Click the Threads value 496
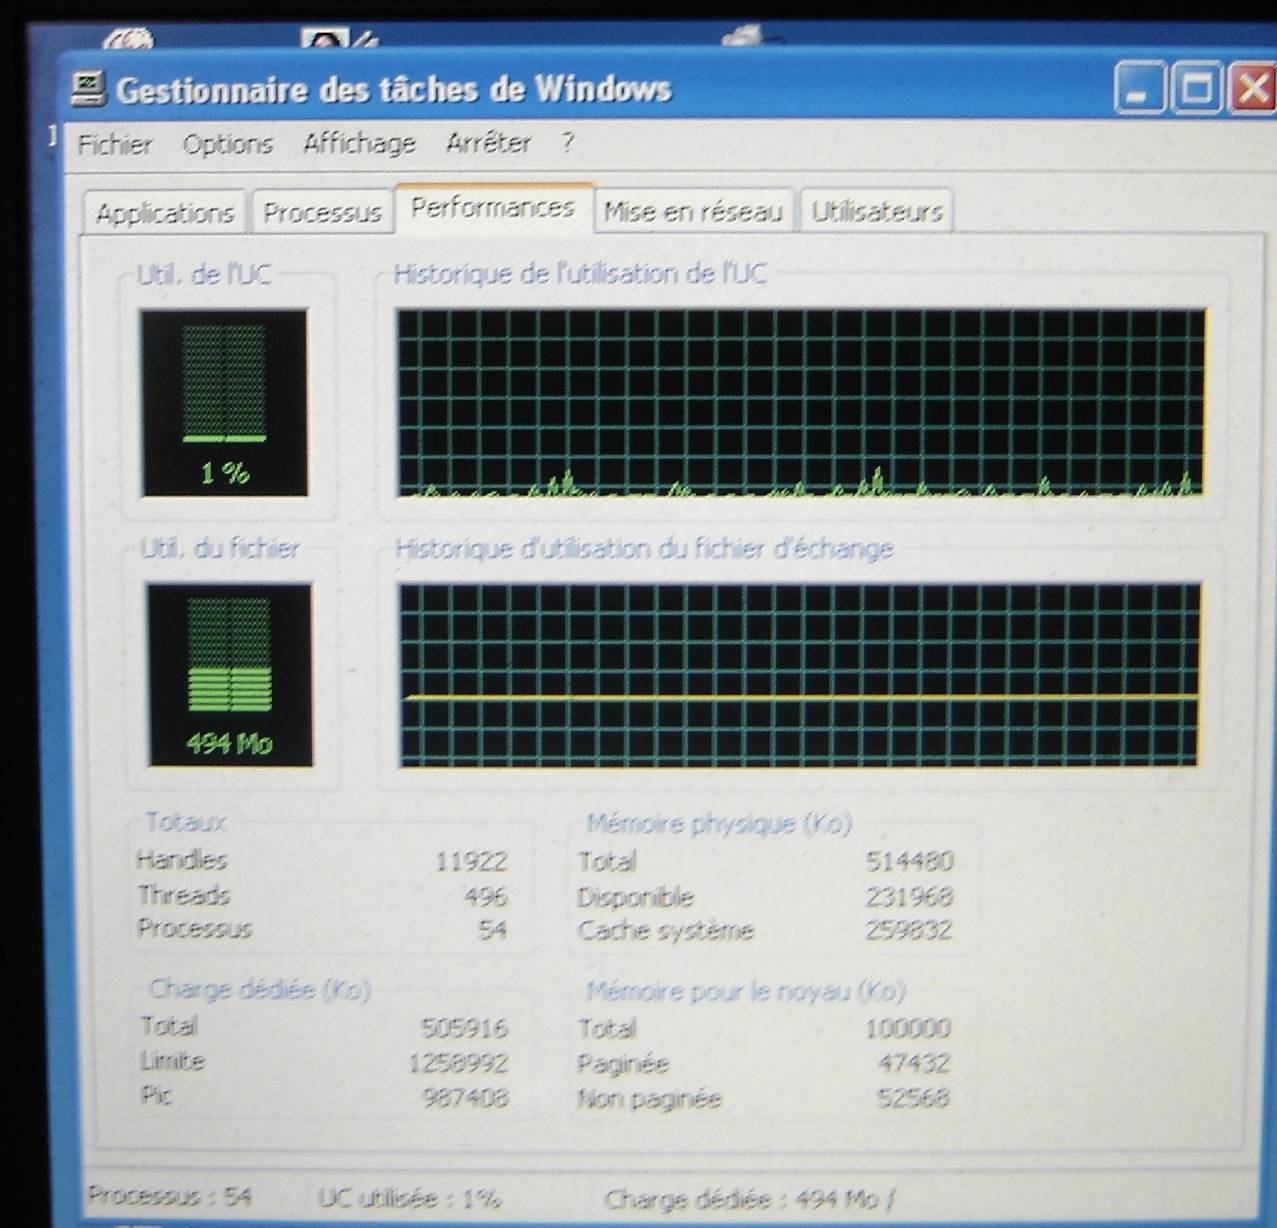Image resolution: width=1277 pixels, height=1228 pixels. tap(486, 895)
